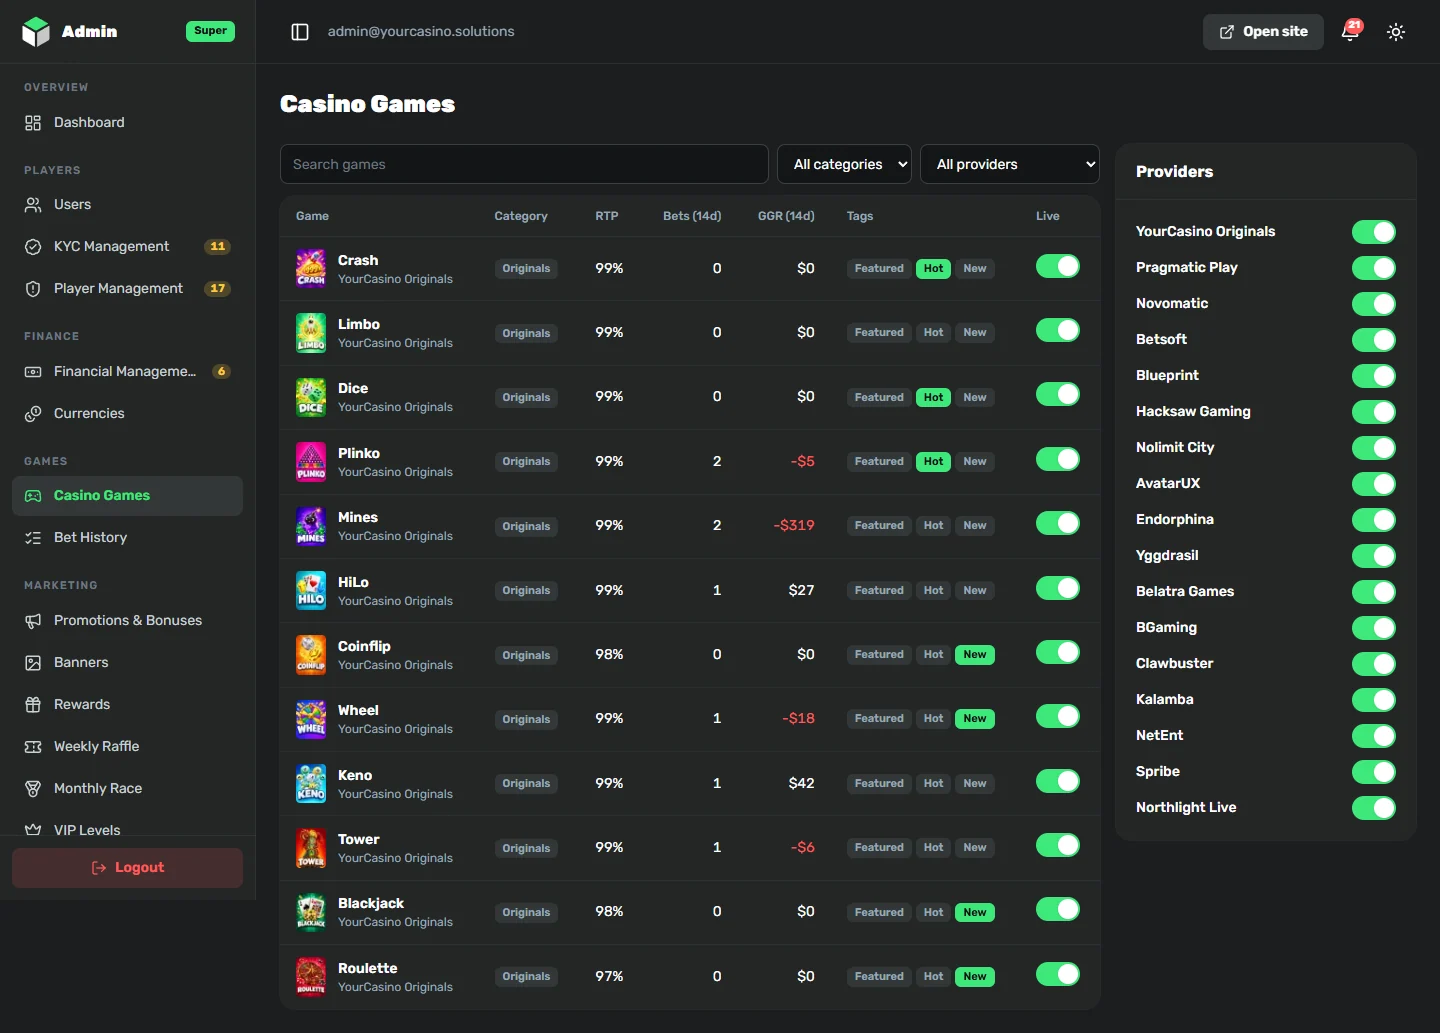Click the Open site button
Image resolution: width=1440 pixels, height=1033 pixels.
[1263, 32]
